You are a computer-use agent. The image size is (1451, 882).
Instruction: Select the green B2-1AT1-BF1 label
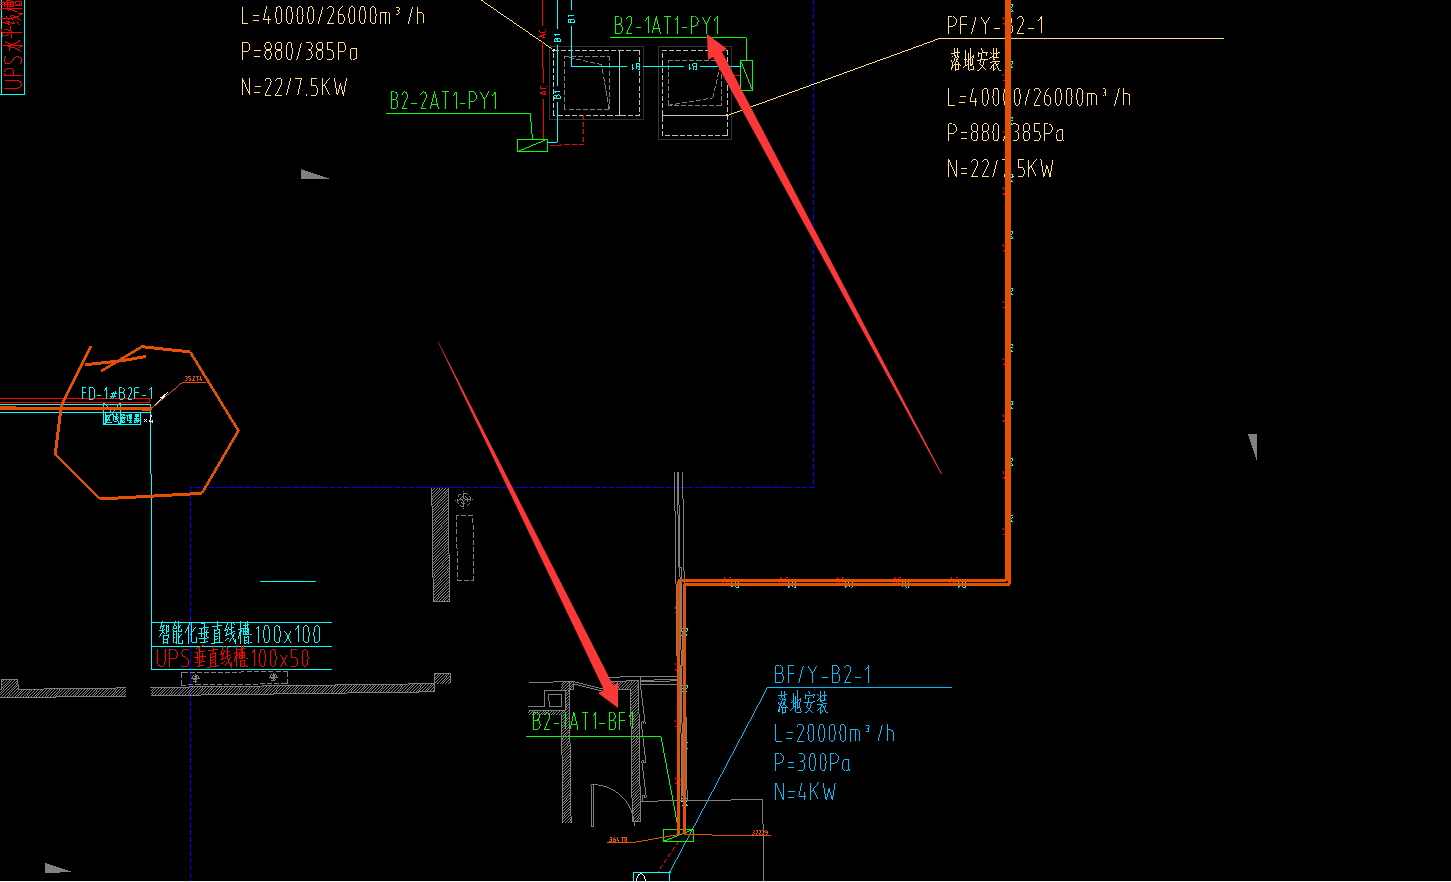tap(583, 722)
